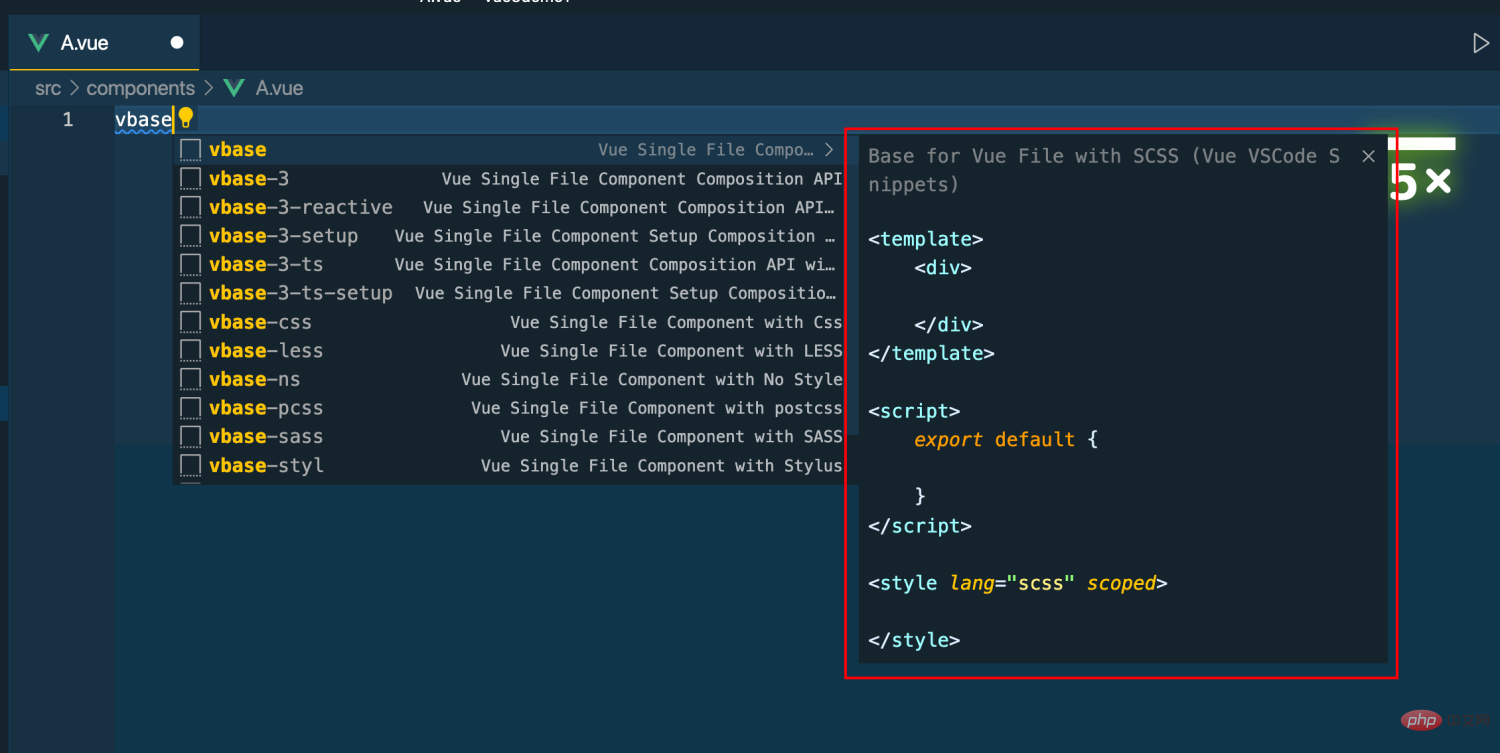Toggle the square box next to vbase-ns
Viewport: 1500px width, 753px height.
[x=189, y=379]
